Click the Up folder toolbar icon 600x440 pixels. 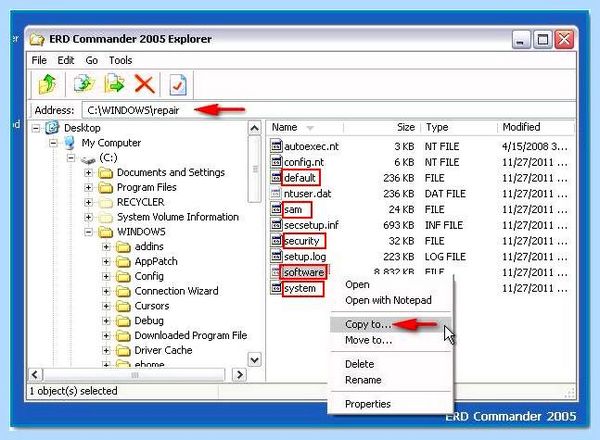(47, 84)
